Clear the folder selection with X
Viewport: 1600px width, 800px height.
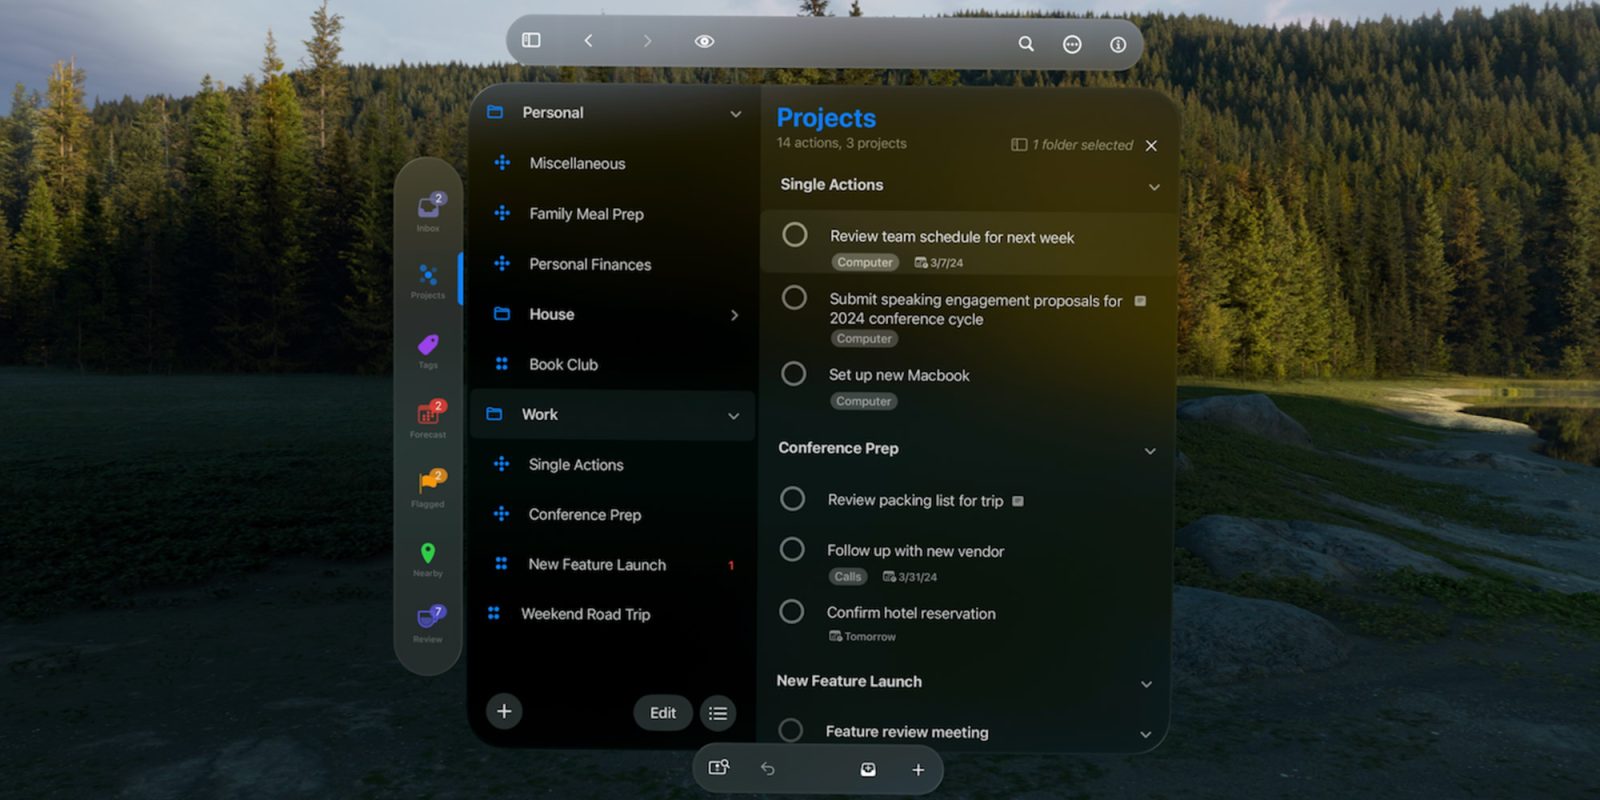point(1151,146)
